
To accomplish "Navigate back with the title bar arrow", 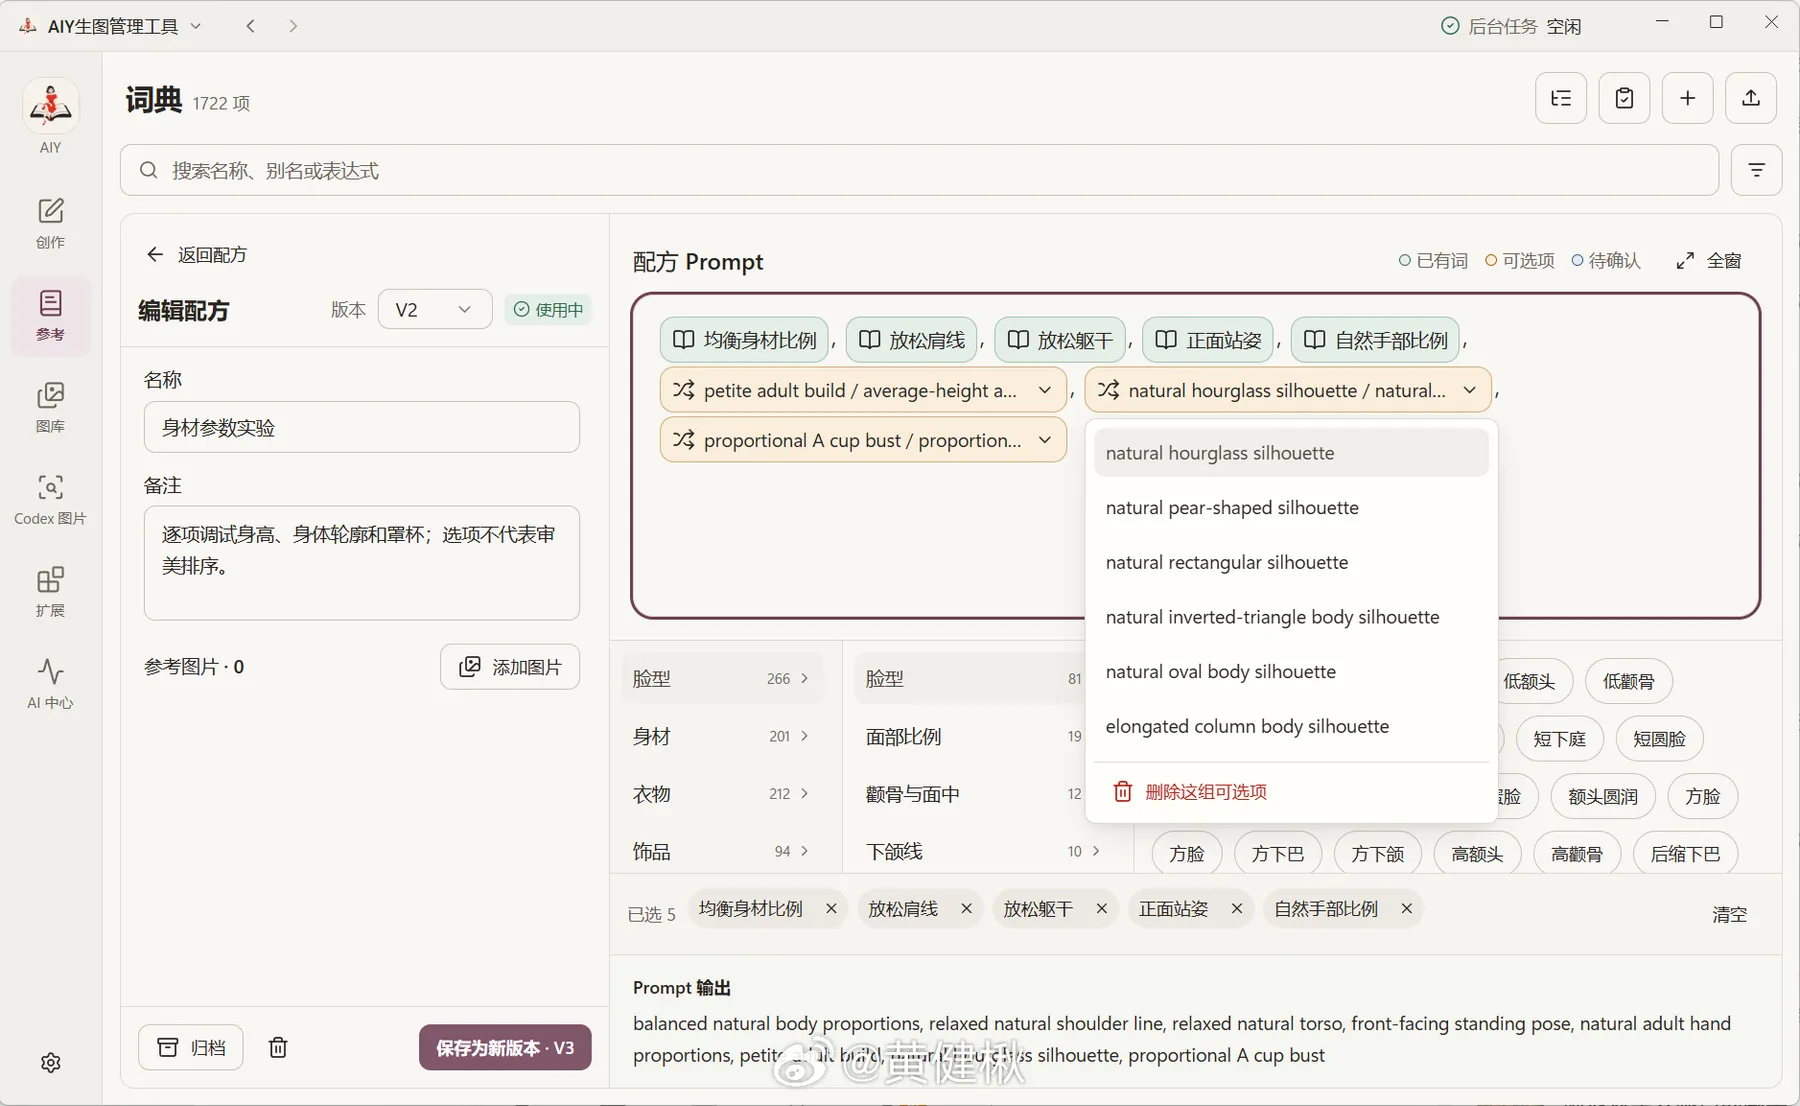I will [x=251, y=26].
